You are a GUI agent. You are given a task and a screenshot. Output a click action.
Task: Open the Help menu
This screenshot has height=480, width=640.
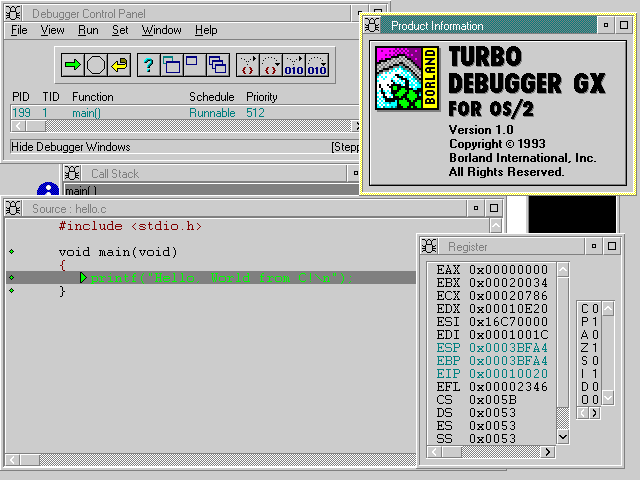(x=206, y=30)
